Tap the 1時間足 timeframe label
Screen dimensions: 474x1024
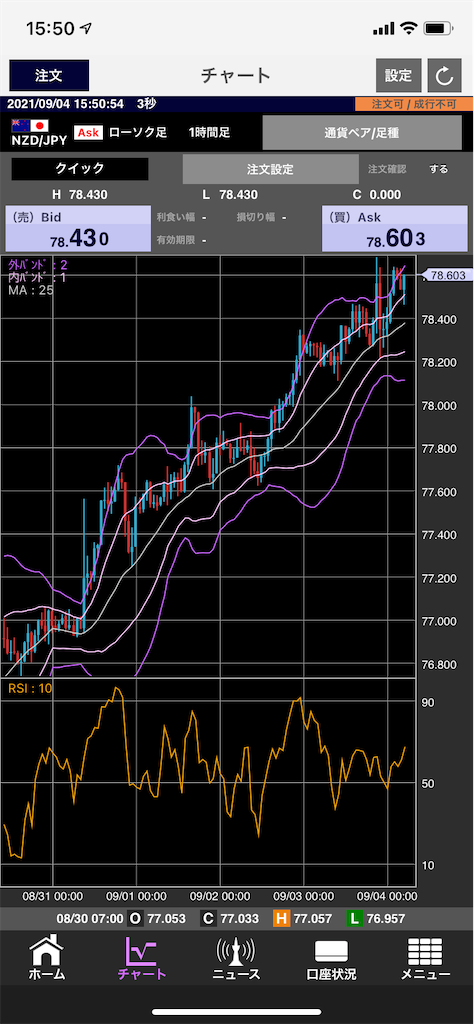[x=209, y=133]
